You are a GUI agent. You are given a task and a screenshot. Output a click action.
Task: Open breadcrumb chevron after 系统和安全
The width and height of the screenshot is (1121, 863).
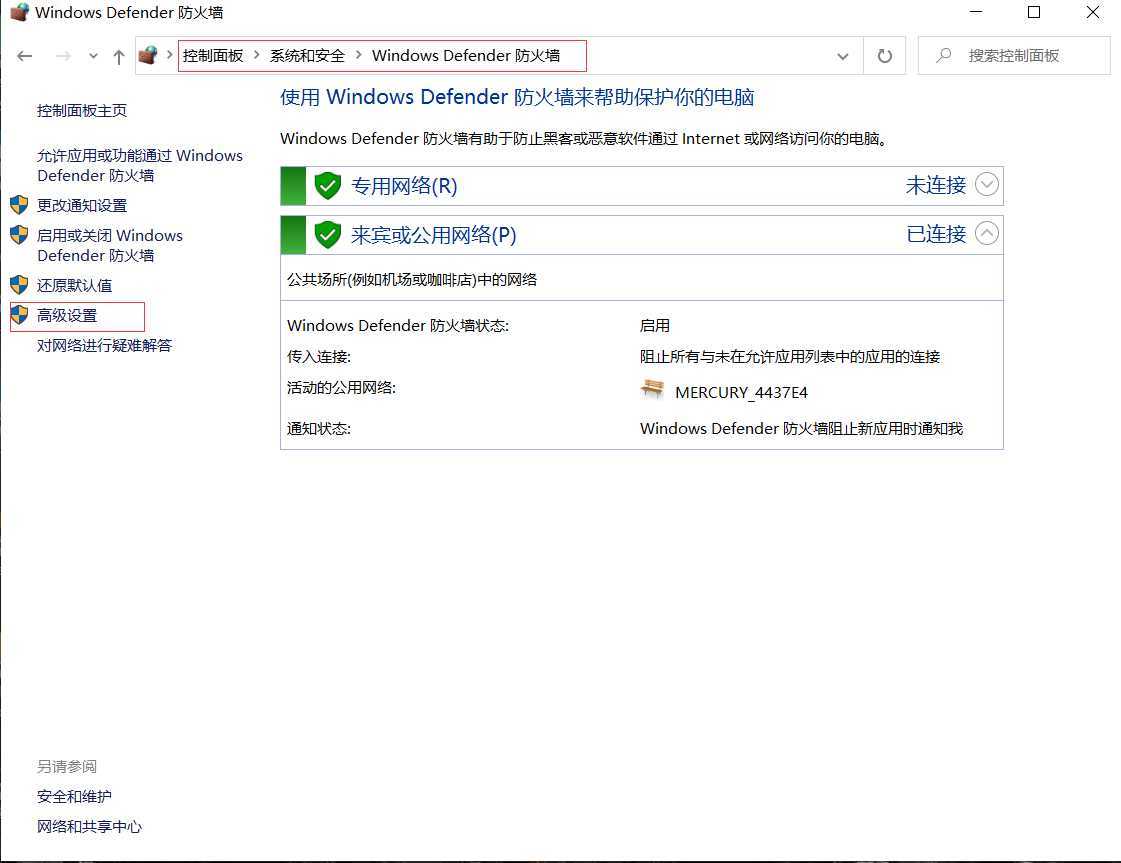coord(358,55)
